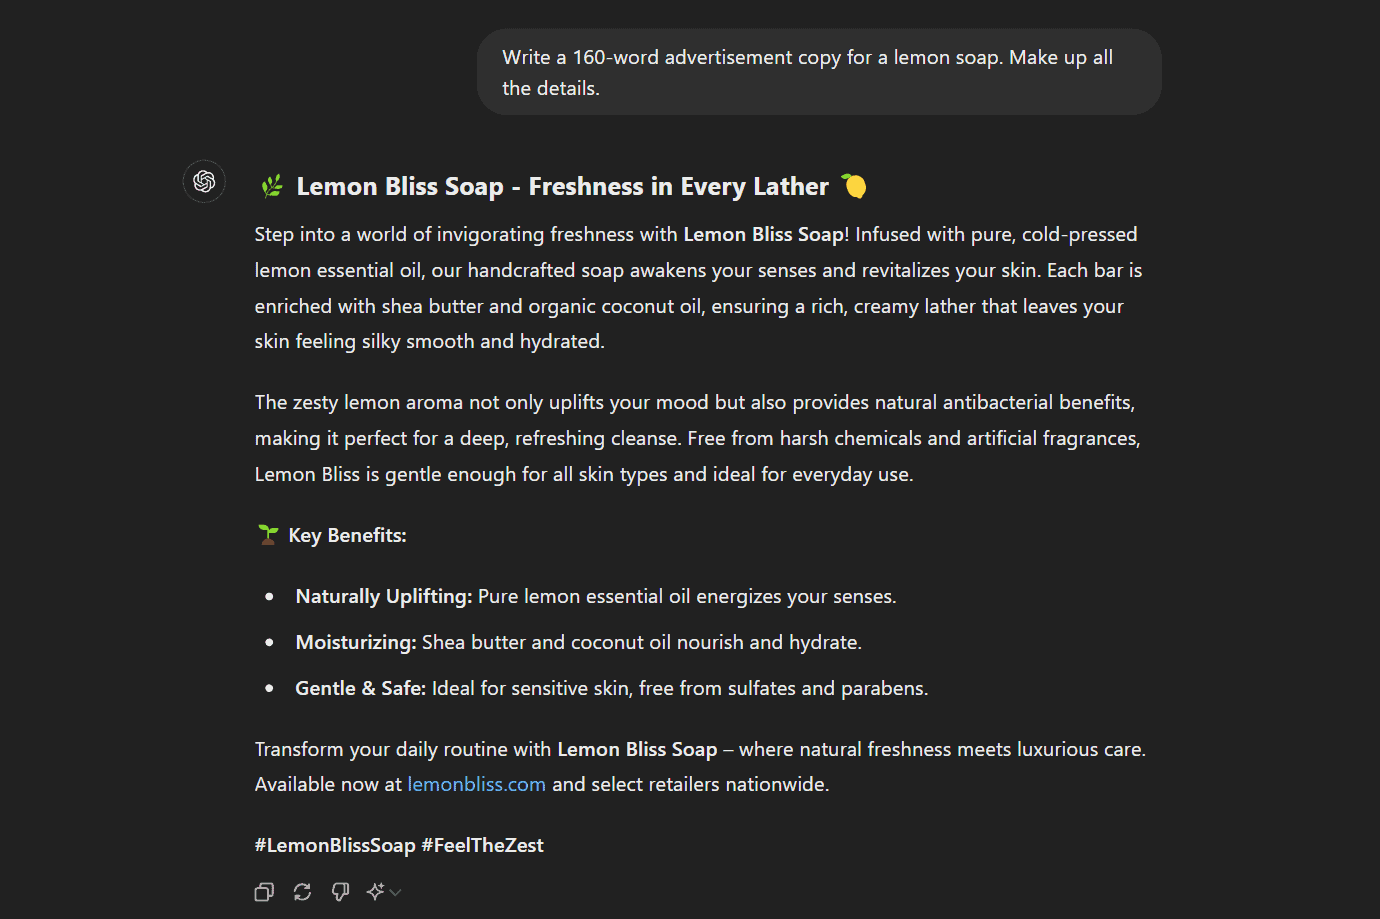Regenerate the assistant response
Viewport: 1380px width, 919px height.
[302, 892]
